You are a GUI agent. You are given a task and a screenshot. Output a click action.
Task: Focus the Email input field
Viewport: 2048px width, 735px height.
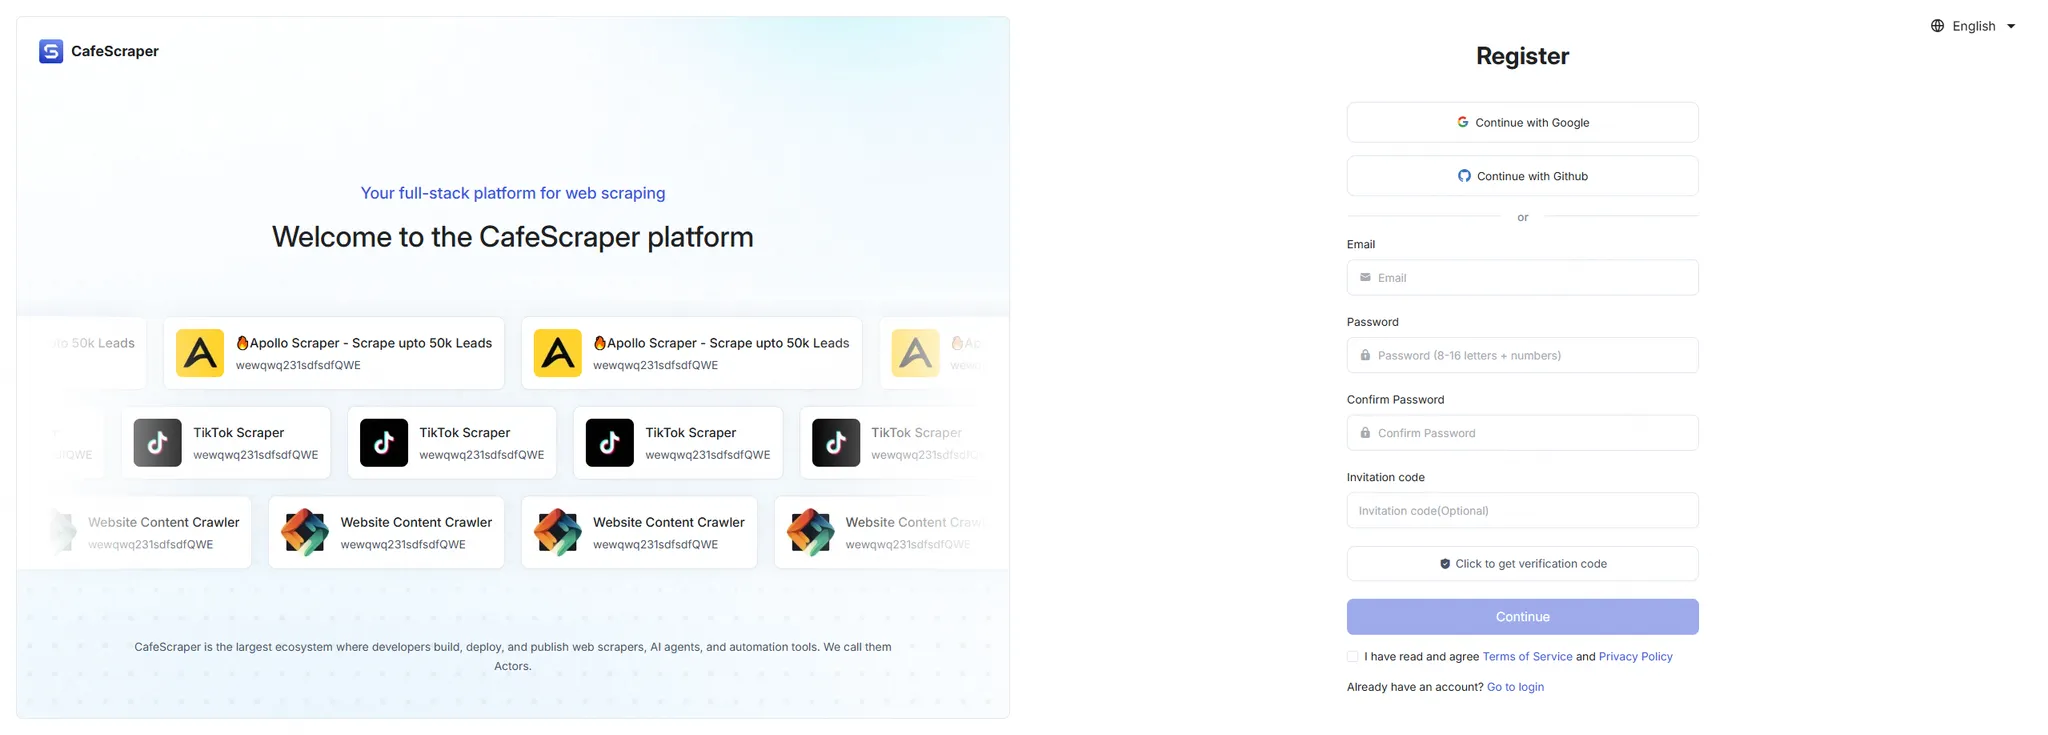coord(1522,278)
